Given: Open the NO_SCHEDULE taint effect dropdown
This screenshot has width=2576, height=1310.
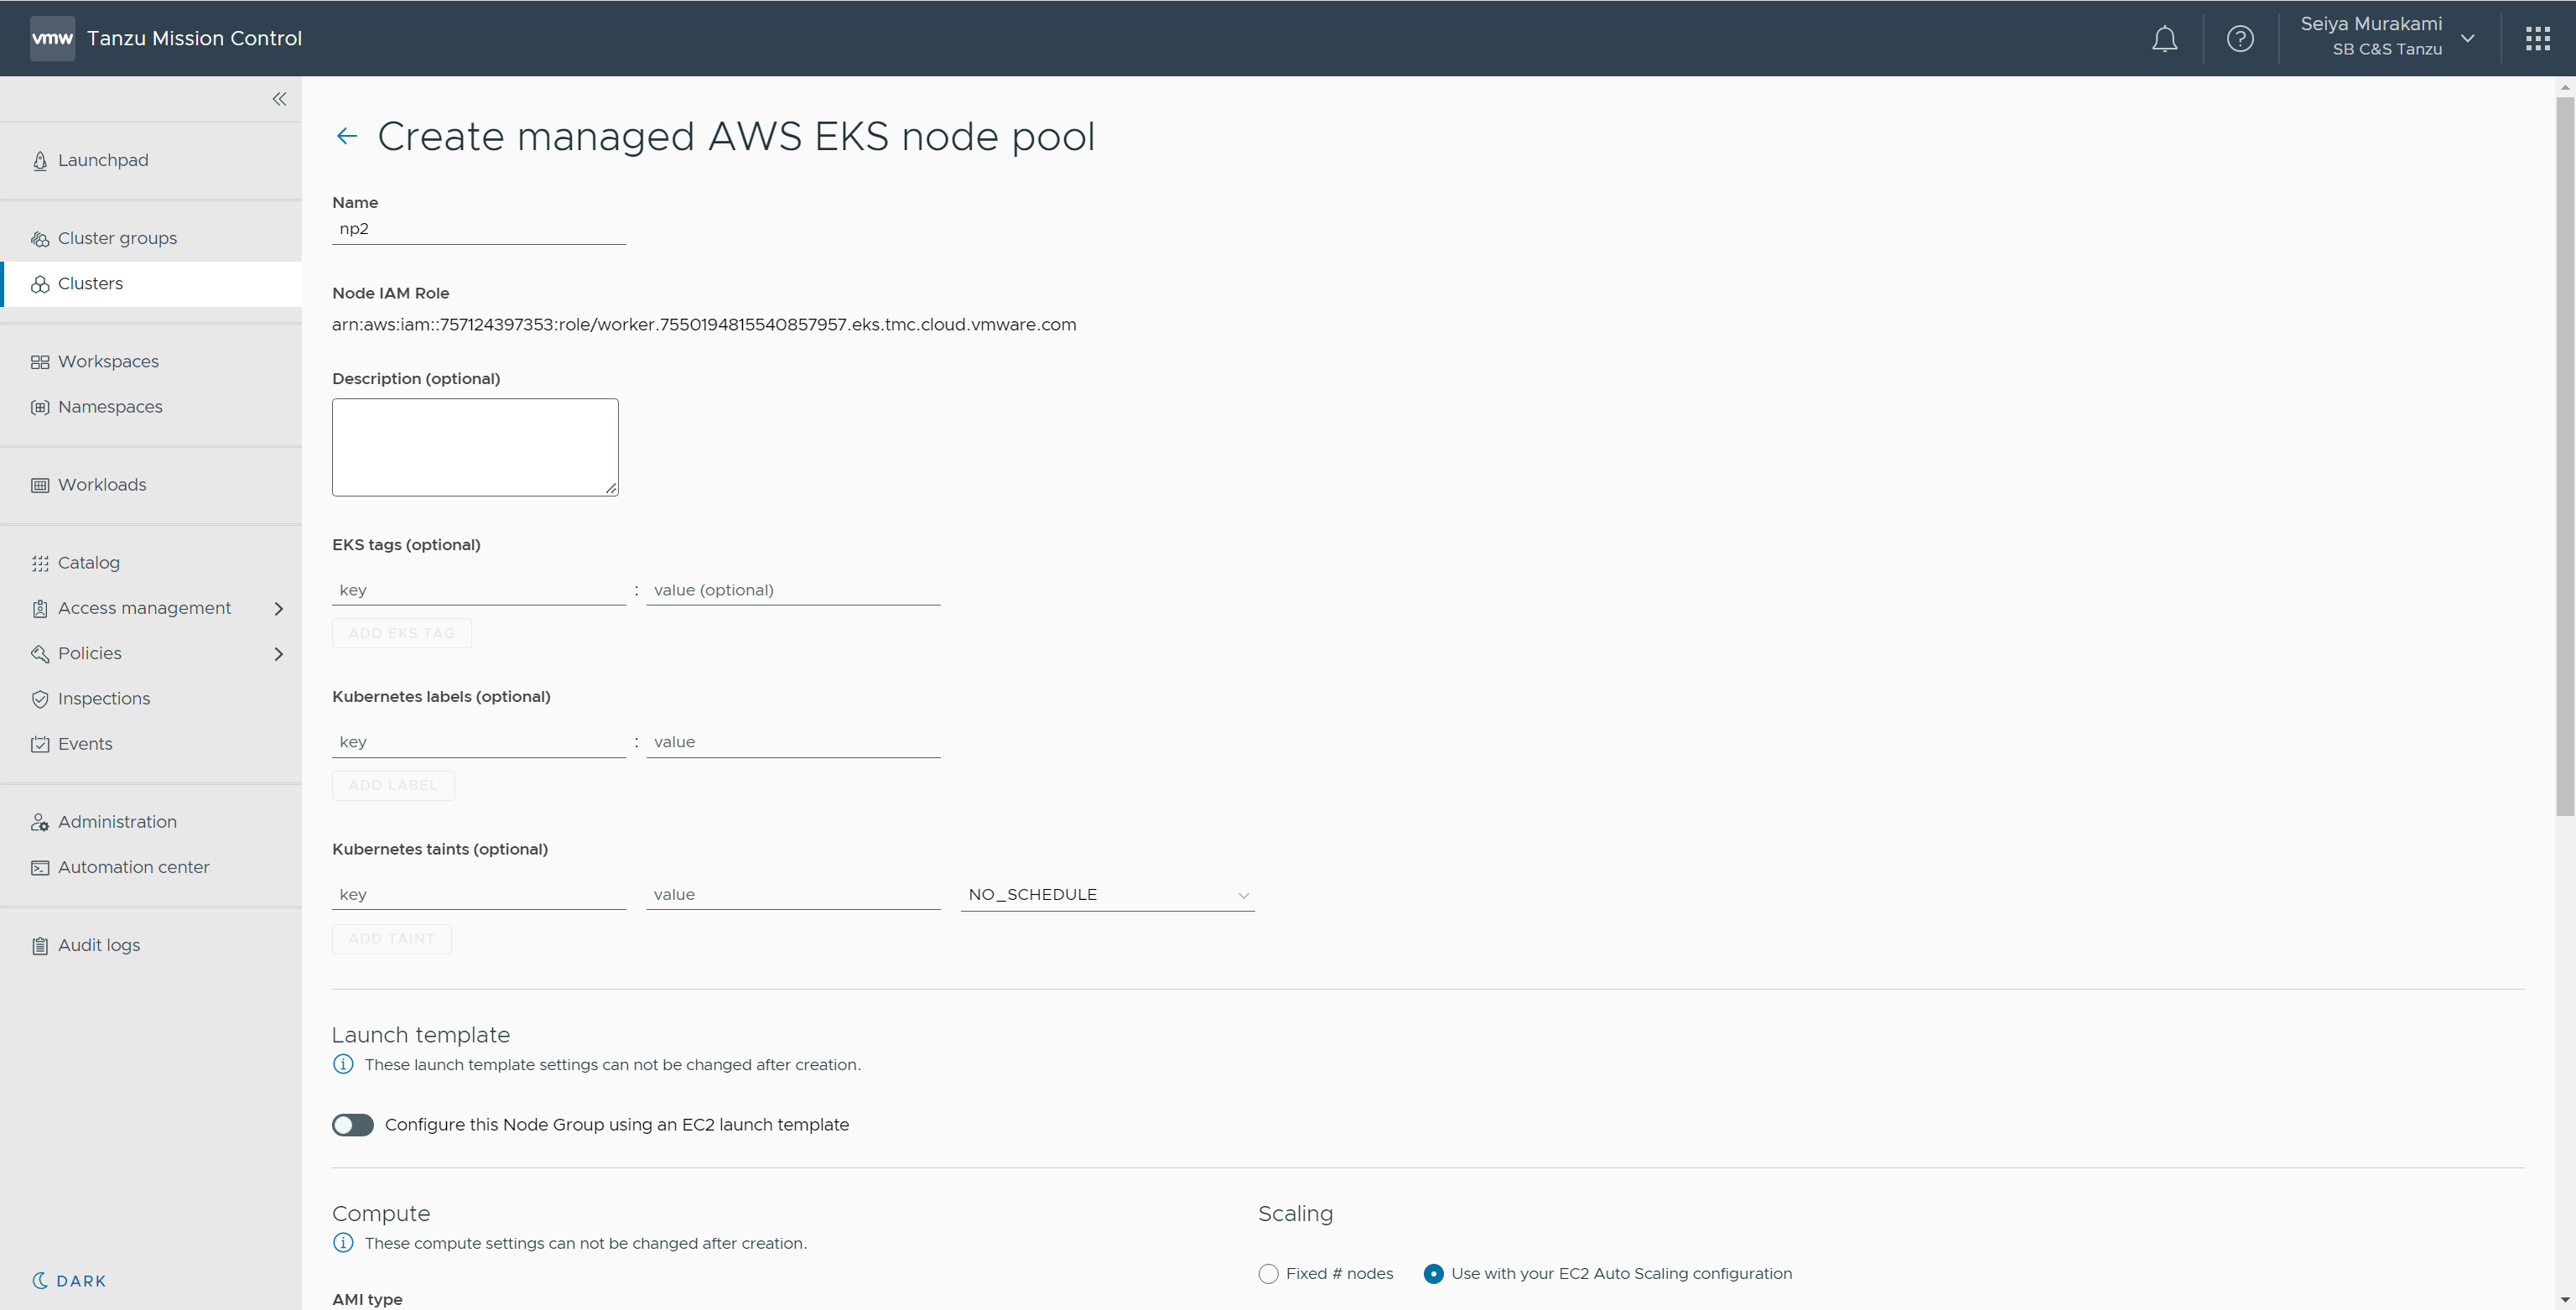Looking at the screenshot, I should 1107,894.
